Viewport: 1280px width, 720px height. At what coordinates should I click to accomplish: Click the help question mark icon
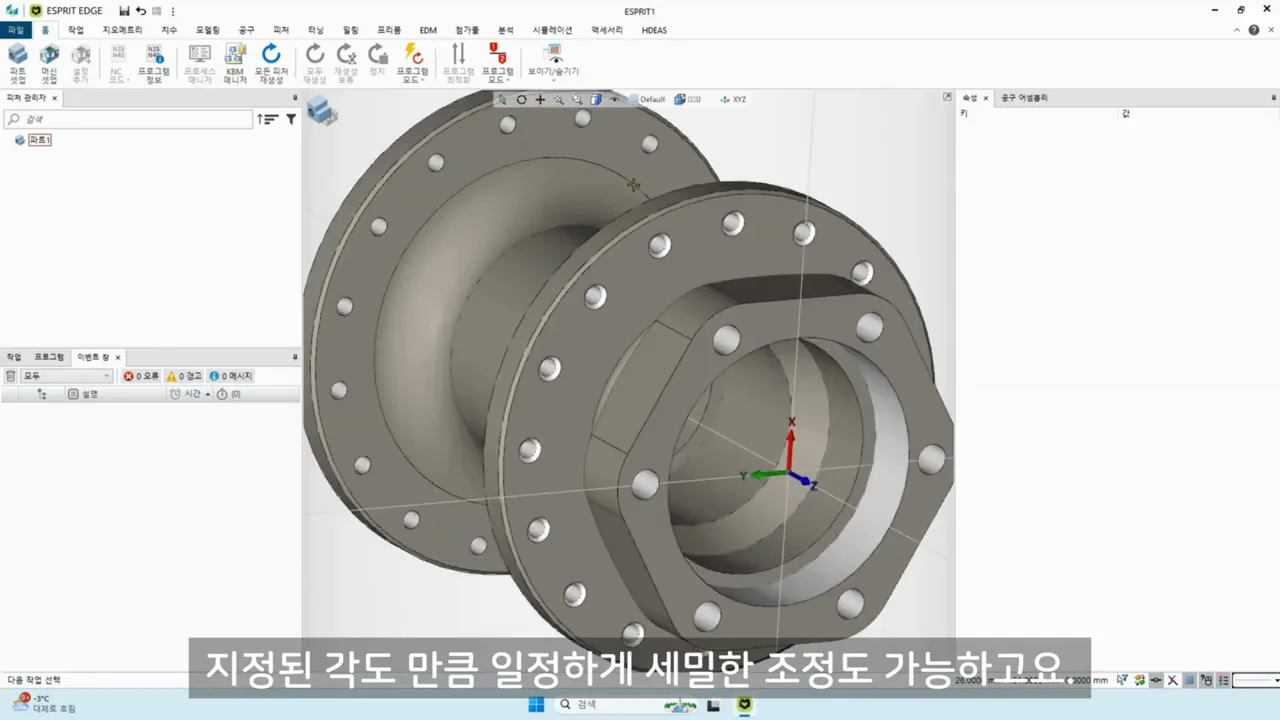click(x=1254, y=30)
